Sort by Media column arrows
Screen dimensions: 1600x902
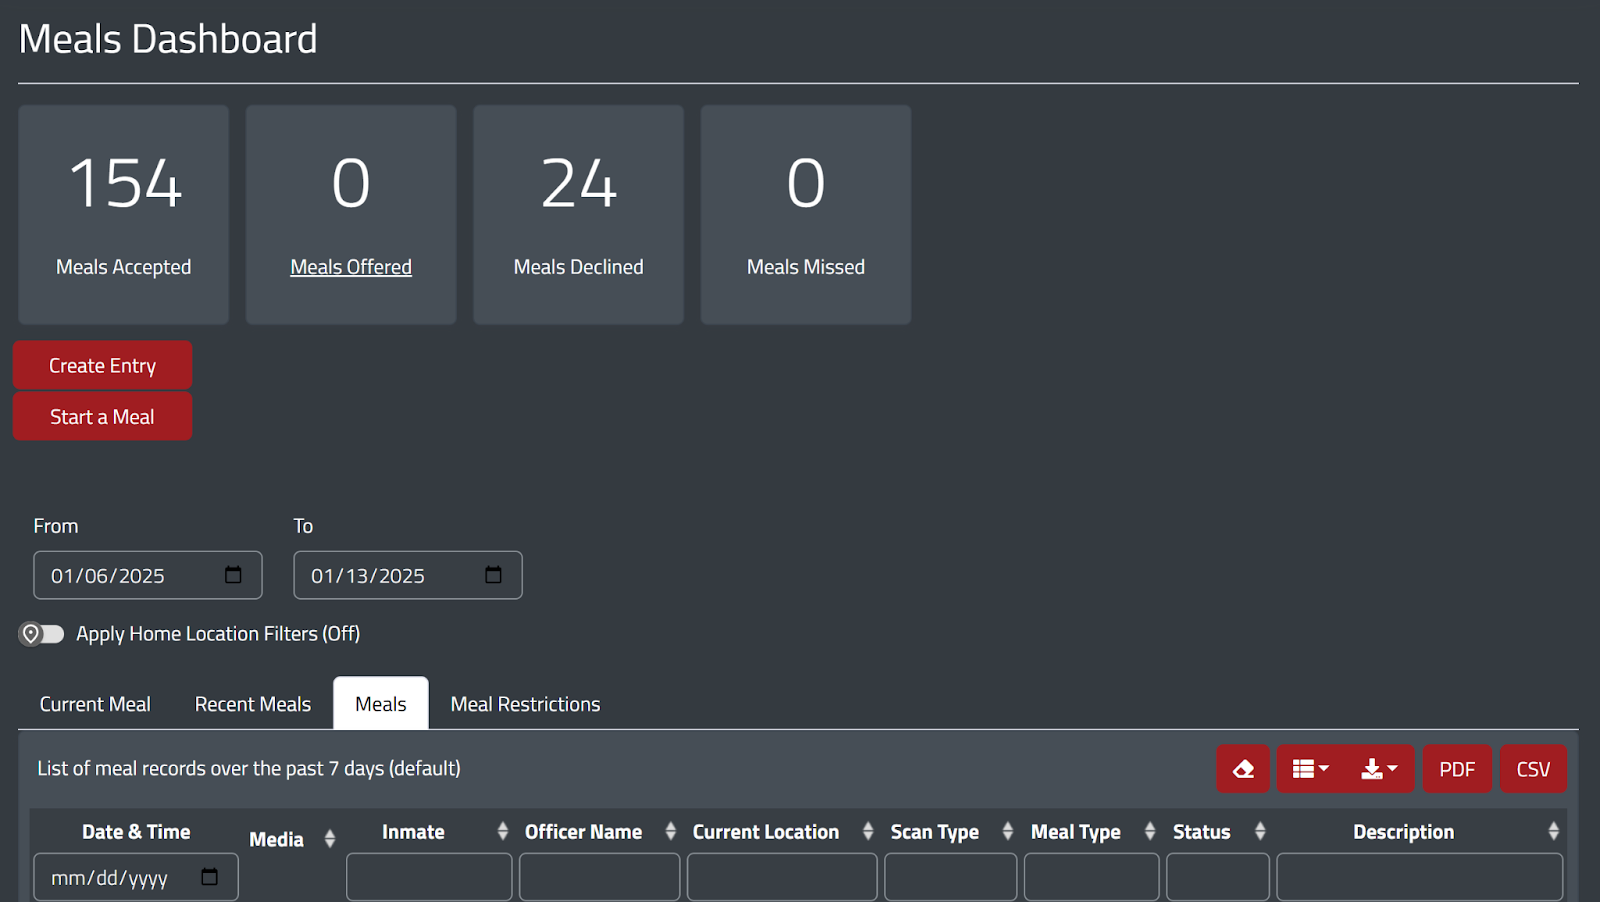329,839
